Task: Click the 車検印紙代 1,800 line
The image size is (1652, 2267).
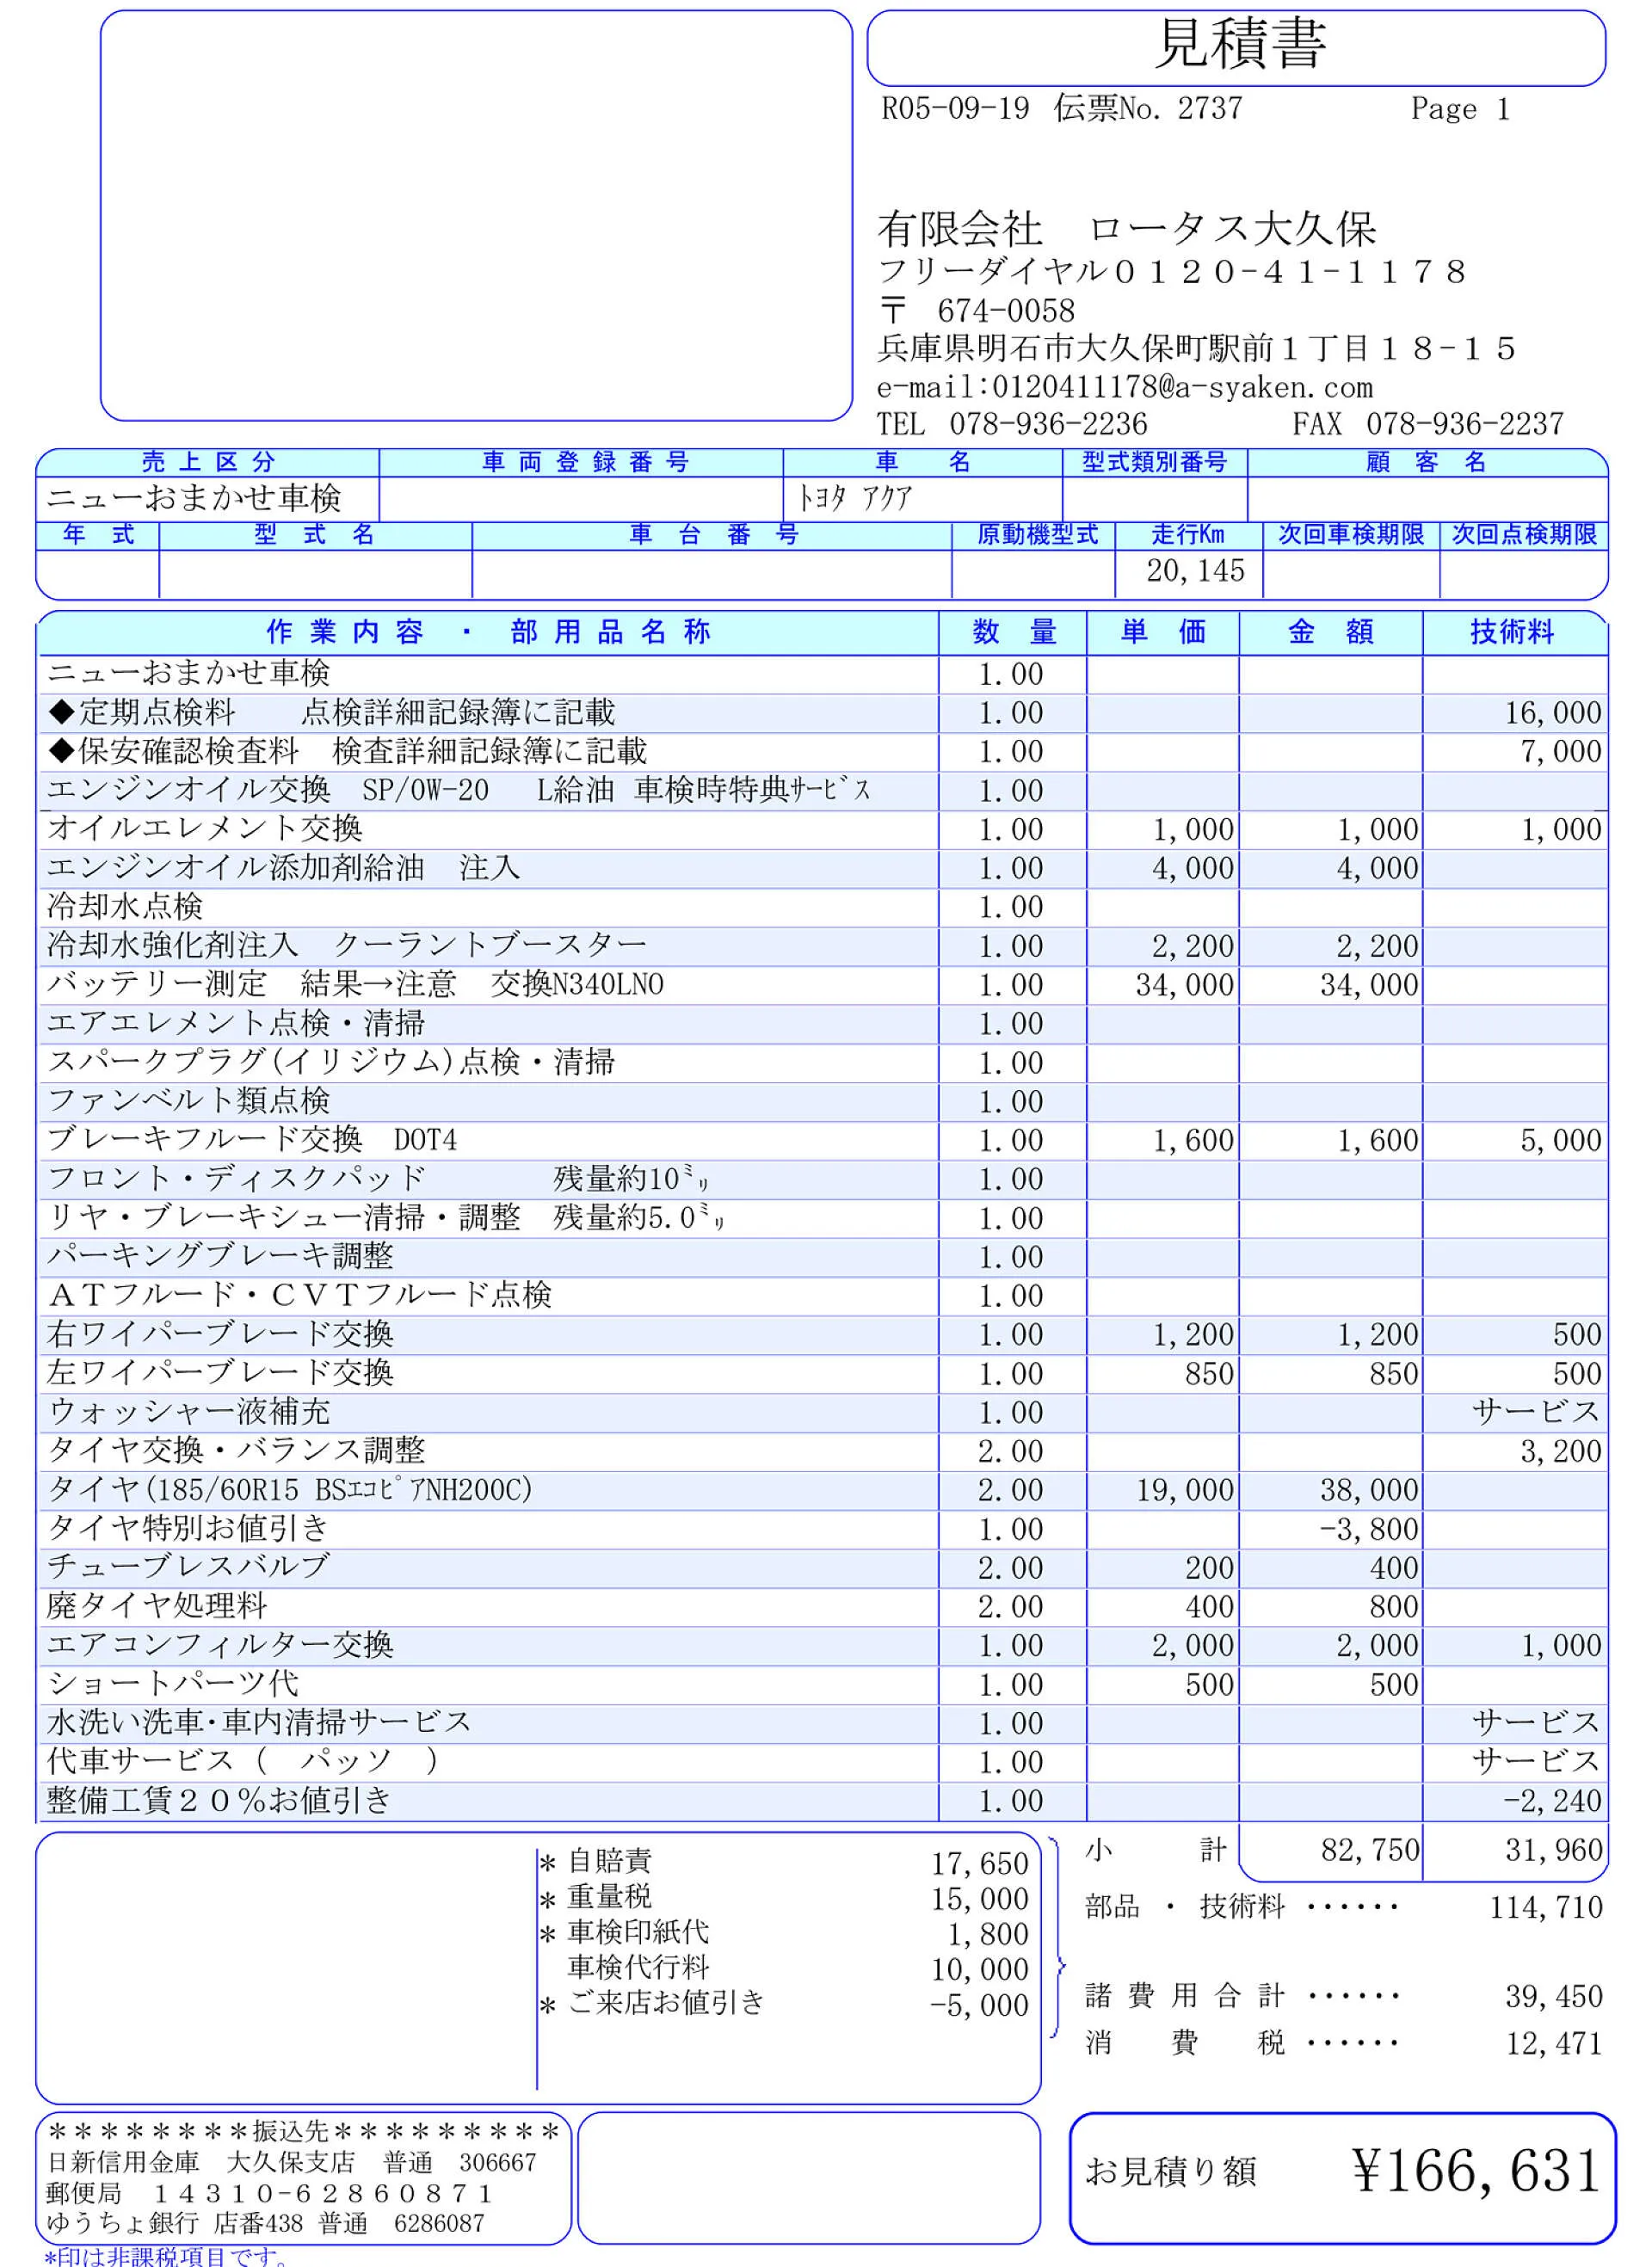Action: 784,1933
